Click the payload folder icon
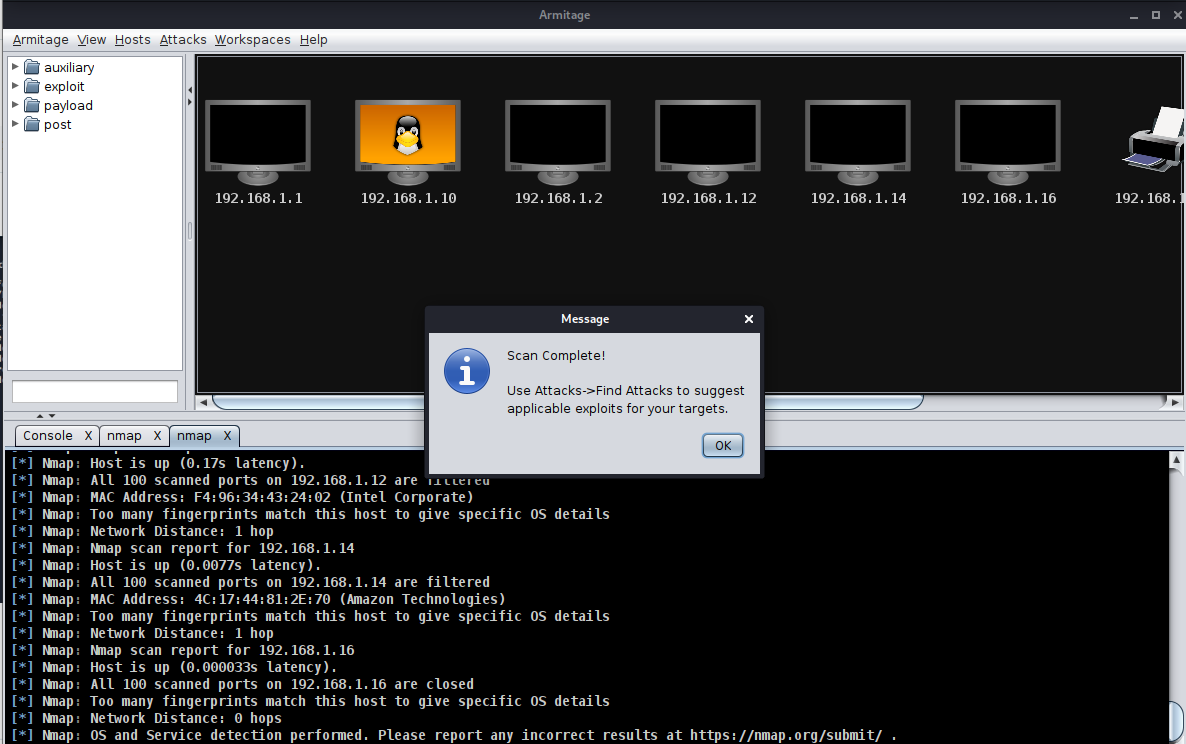 (x=32, y=105)
